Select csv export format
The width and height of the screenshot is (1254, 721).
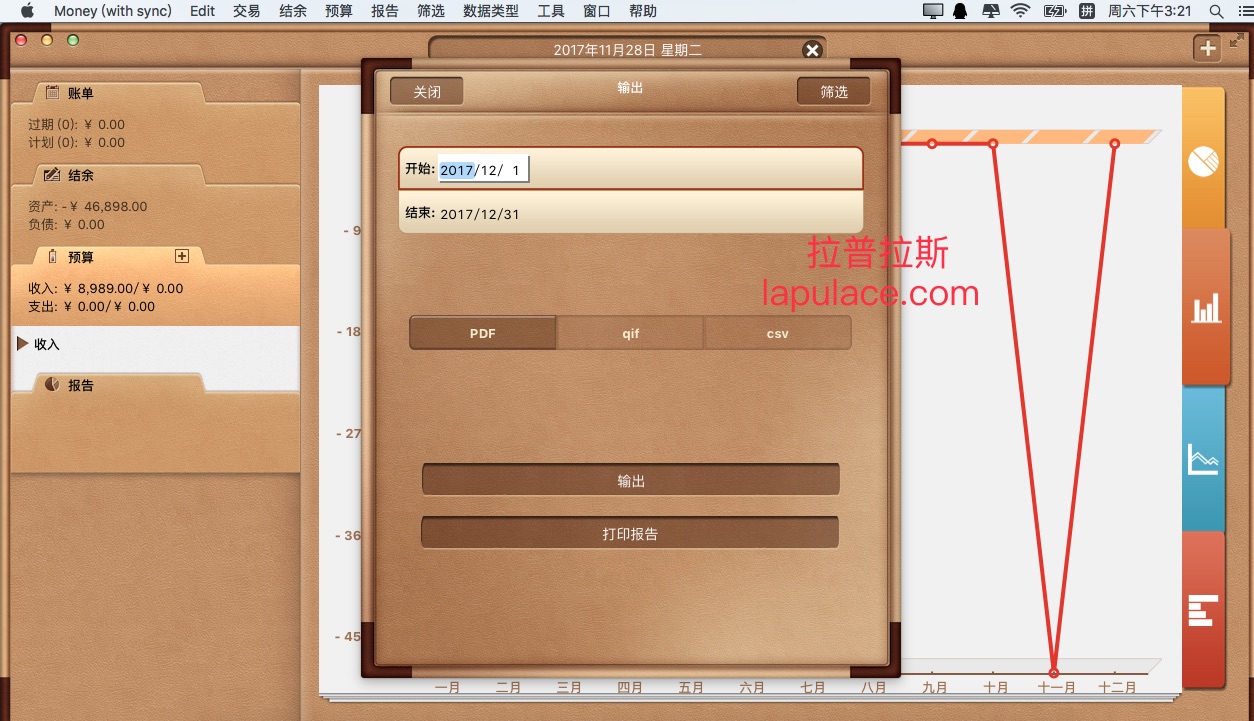coord(777,333)
